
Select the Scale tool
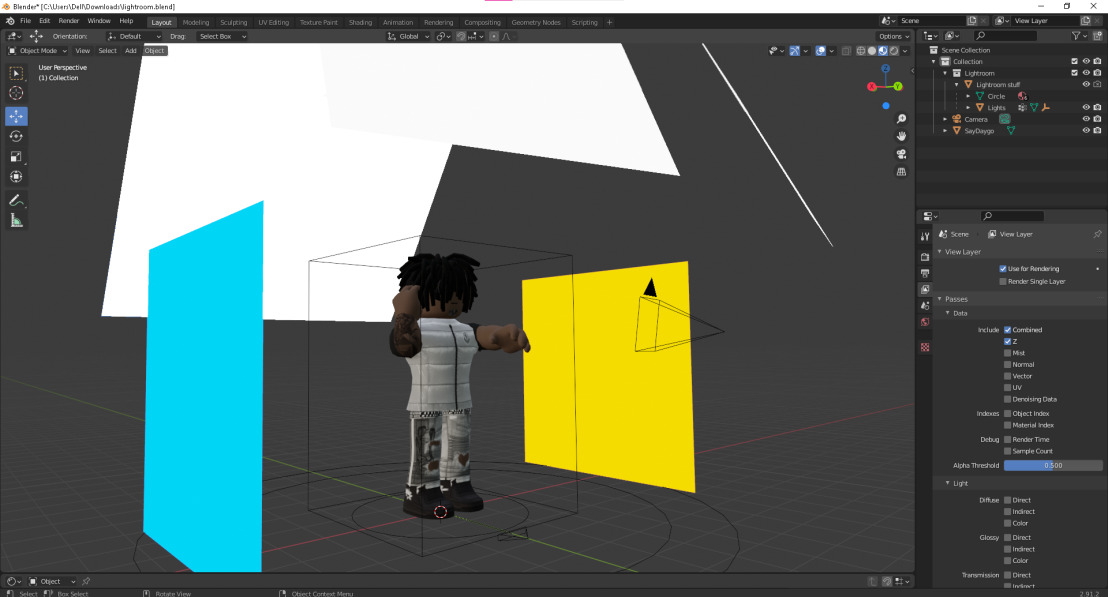click(x=16, y=157)
